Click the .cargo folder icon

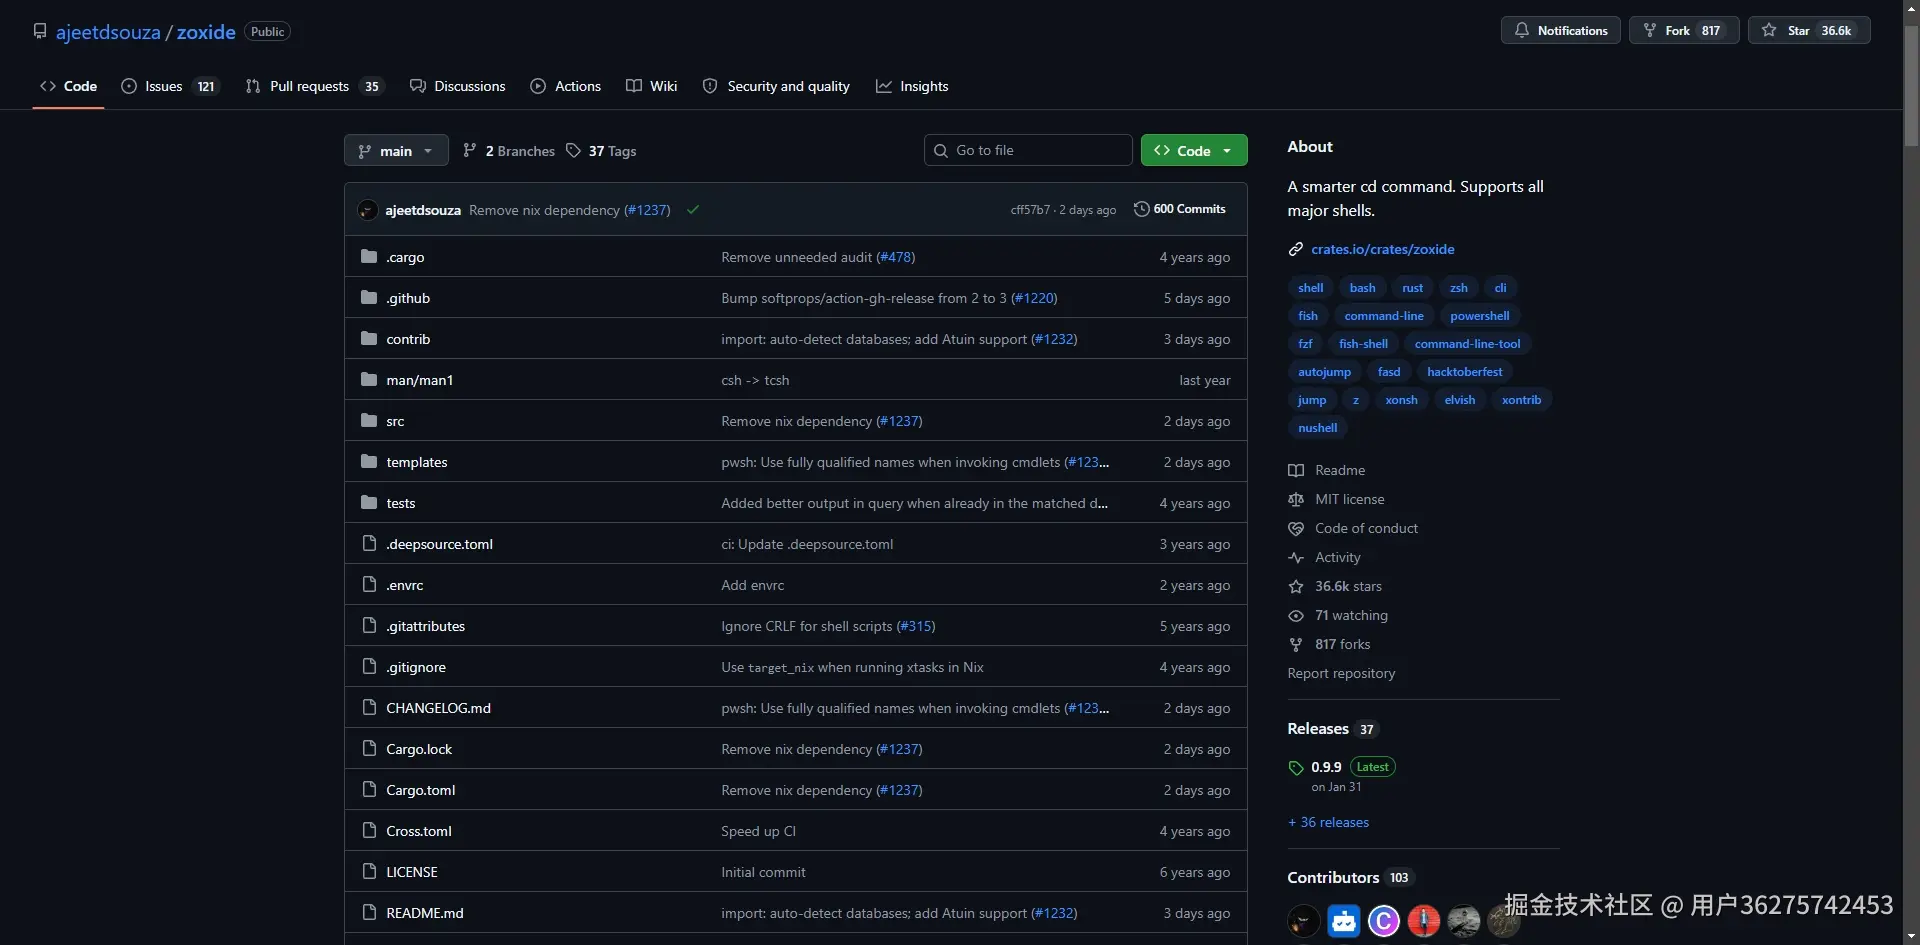coord(369,257)
